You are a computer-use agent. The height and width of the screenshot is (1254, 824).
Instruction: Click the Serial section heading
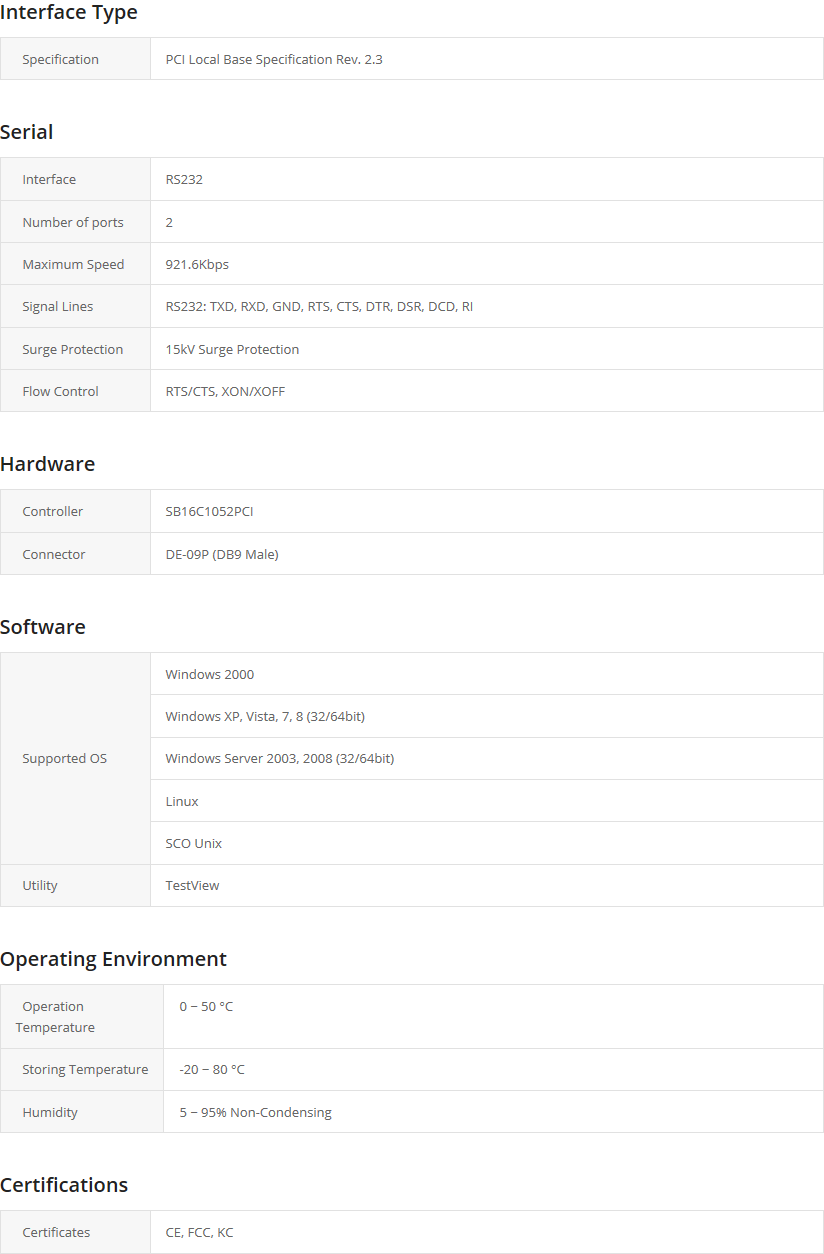tap(27, 132)
